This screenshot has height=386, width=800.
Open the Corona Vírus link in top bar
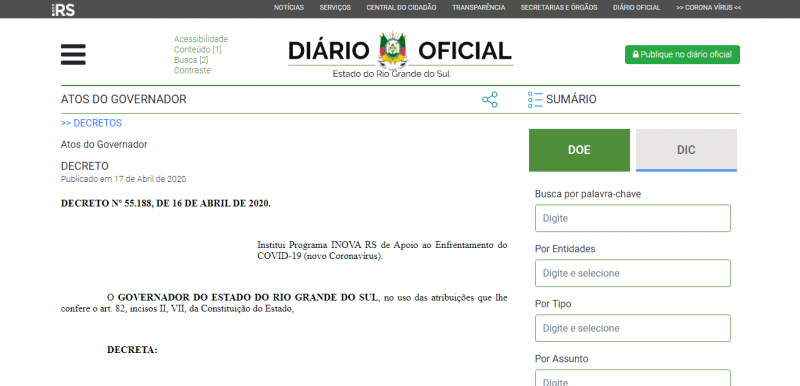point(708,8)
